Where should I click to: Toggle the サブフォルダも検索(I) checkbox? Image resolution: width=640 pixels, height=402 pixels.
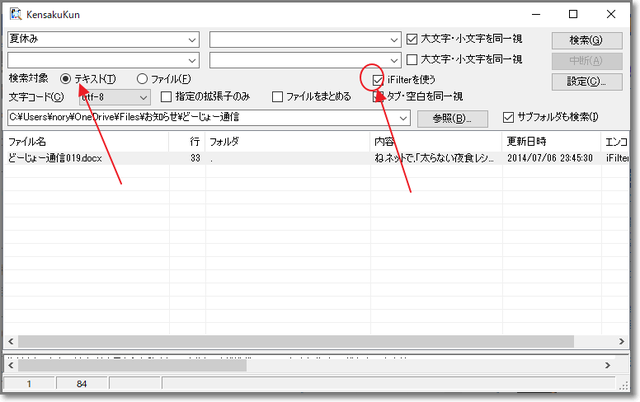[x=508, y=117]
